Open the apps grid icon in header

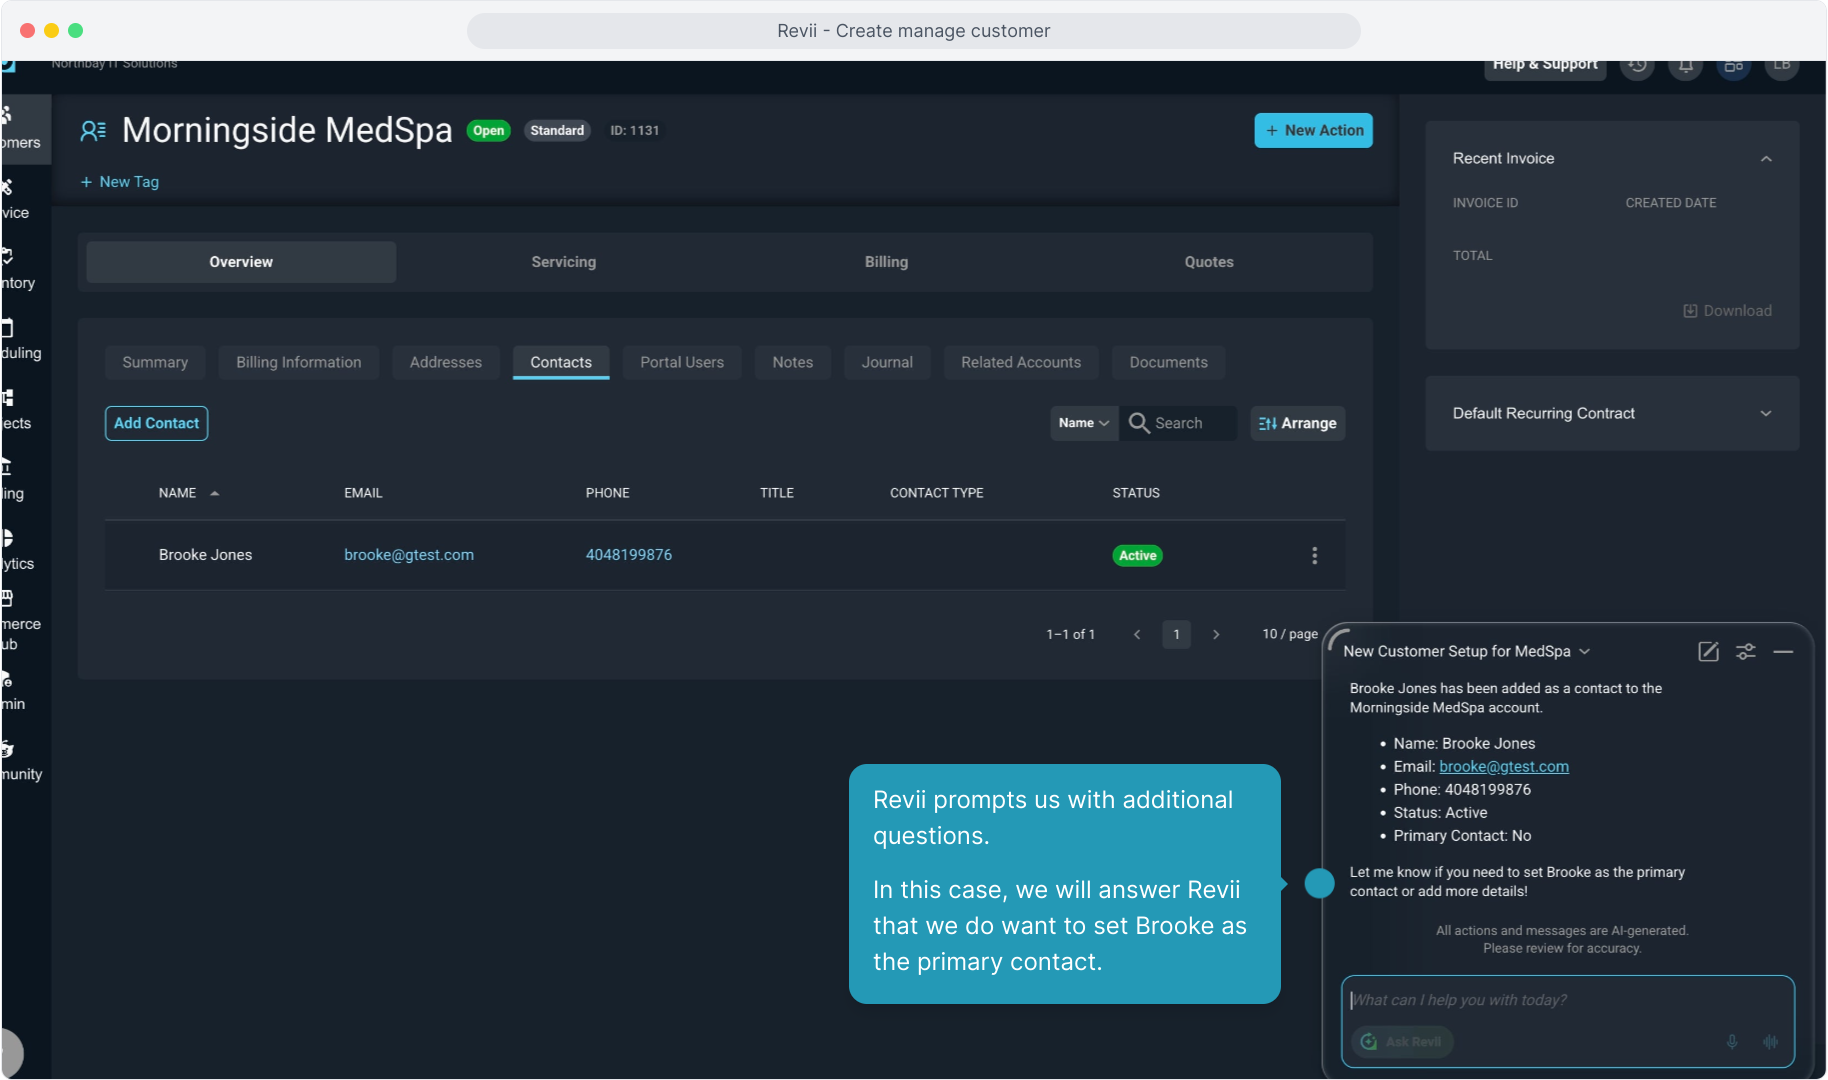point(1733,66)
